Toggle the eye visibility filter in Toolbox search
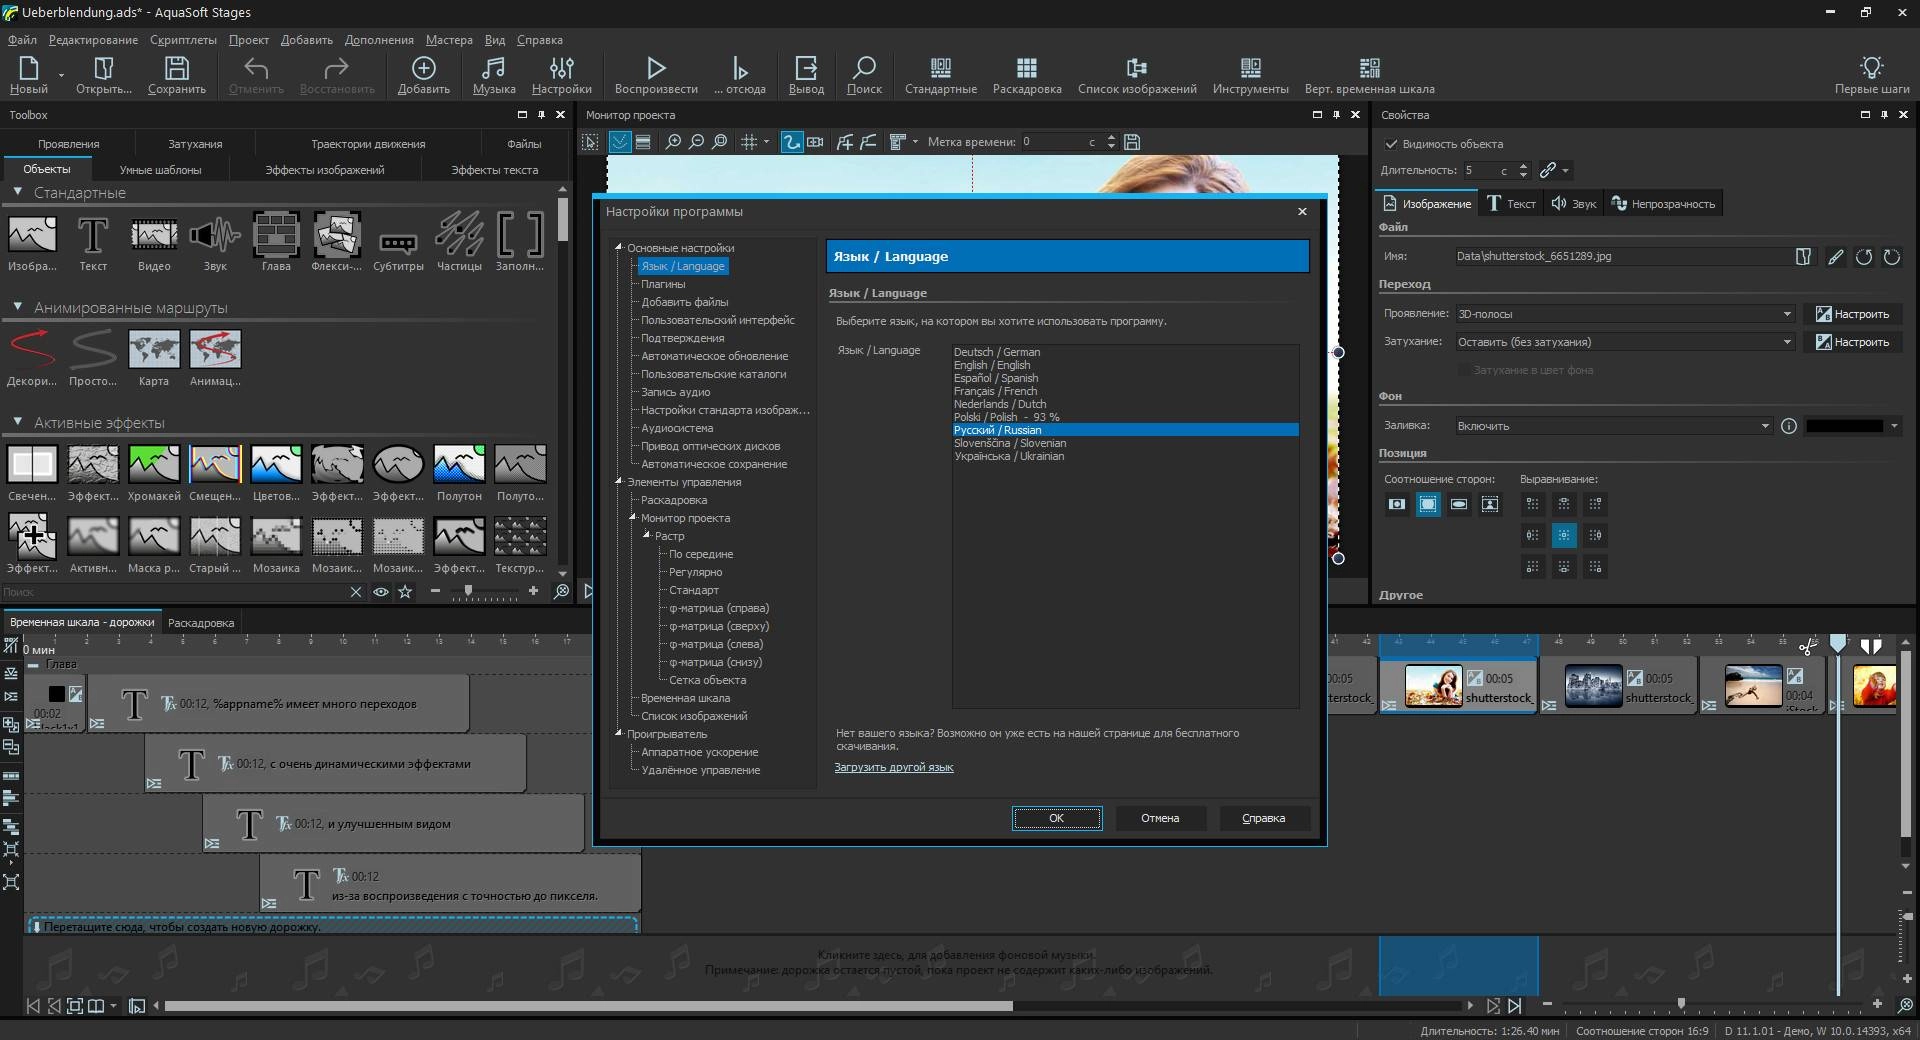Screen dimensions: 1920x1040 pos(381,592)
